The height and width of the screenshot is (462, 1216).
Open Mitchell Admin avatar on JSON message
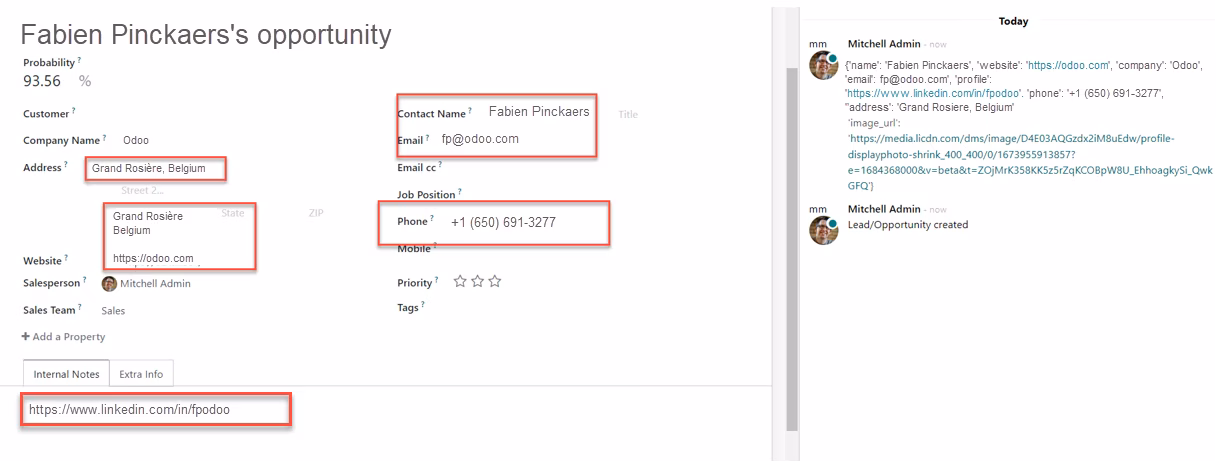(x=824, y=68)
